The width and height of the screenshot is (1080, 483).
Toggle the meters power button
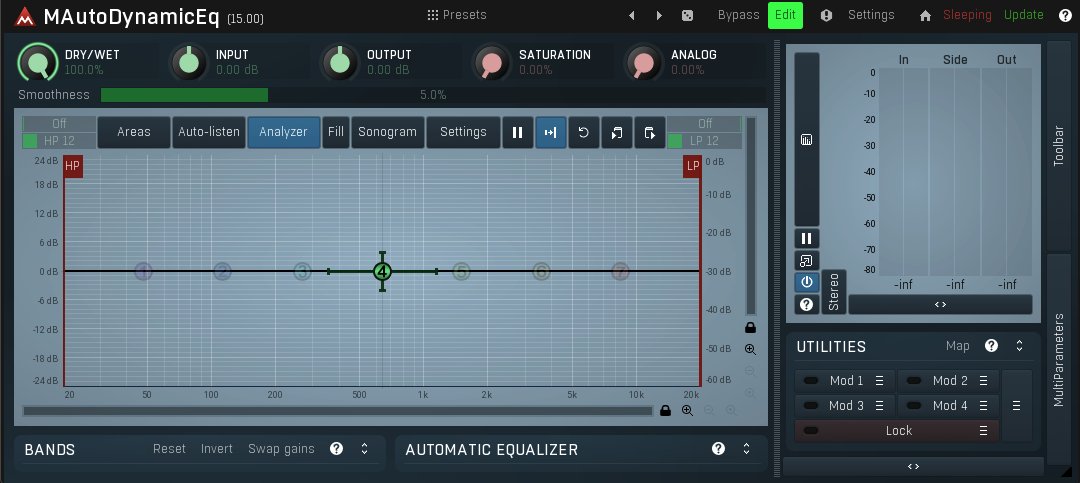pos(807,282)
